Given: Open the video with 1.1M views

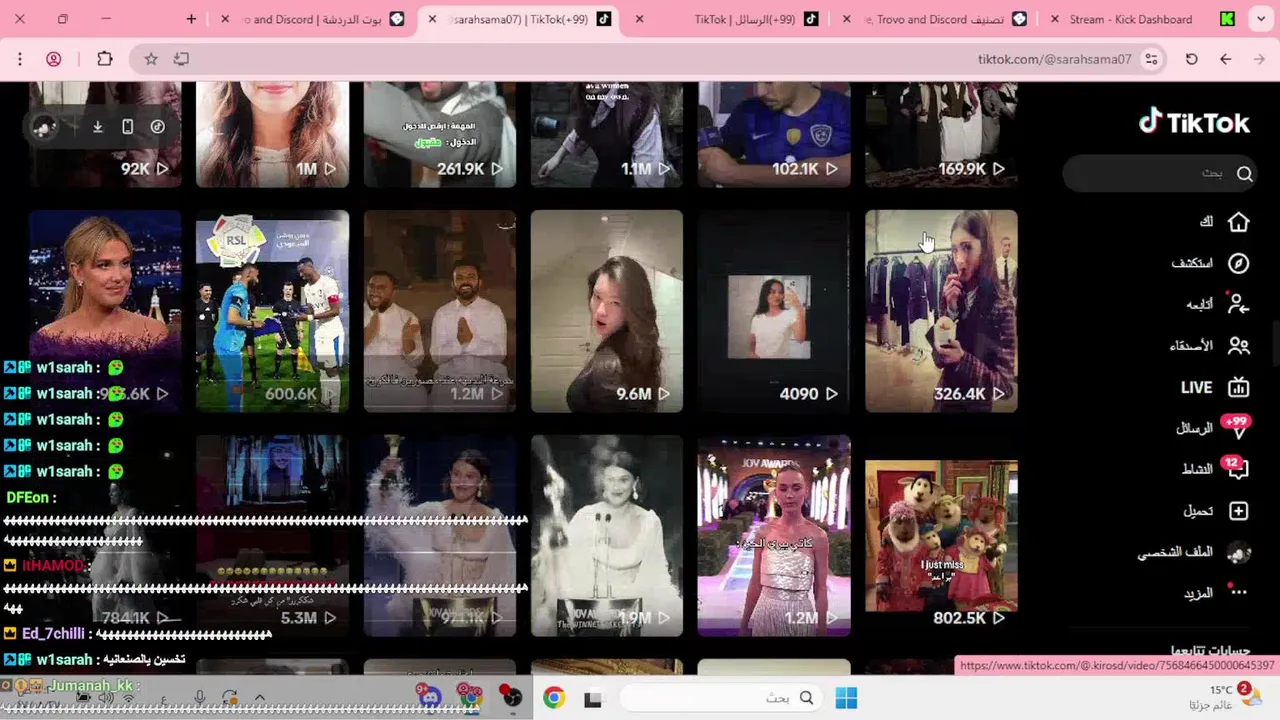Looking at the screenshot, I should tap(607, 134).
